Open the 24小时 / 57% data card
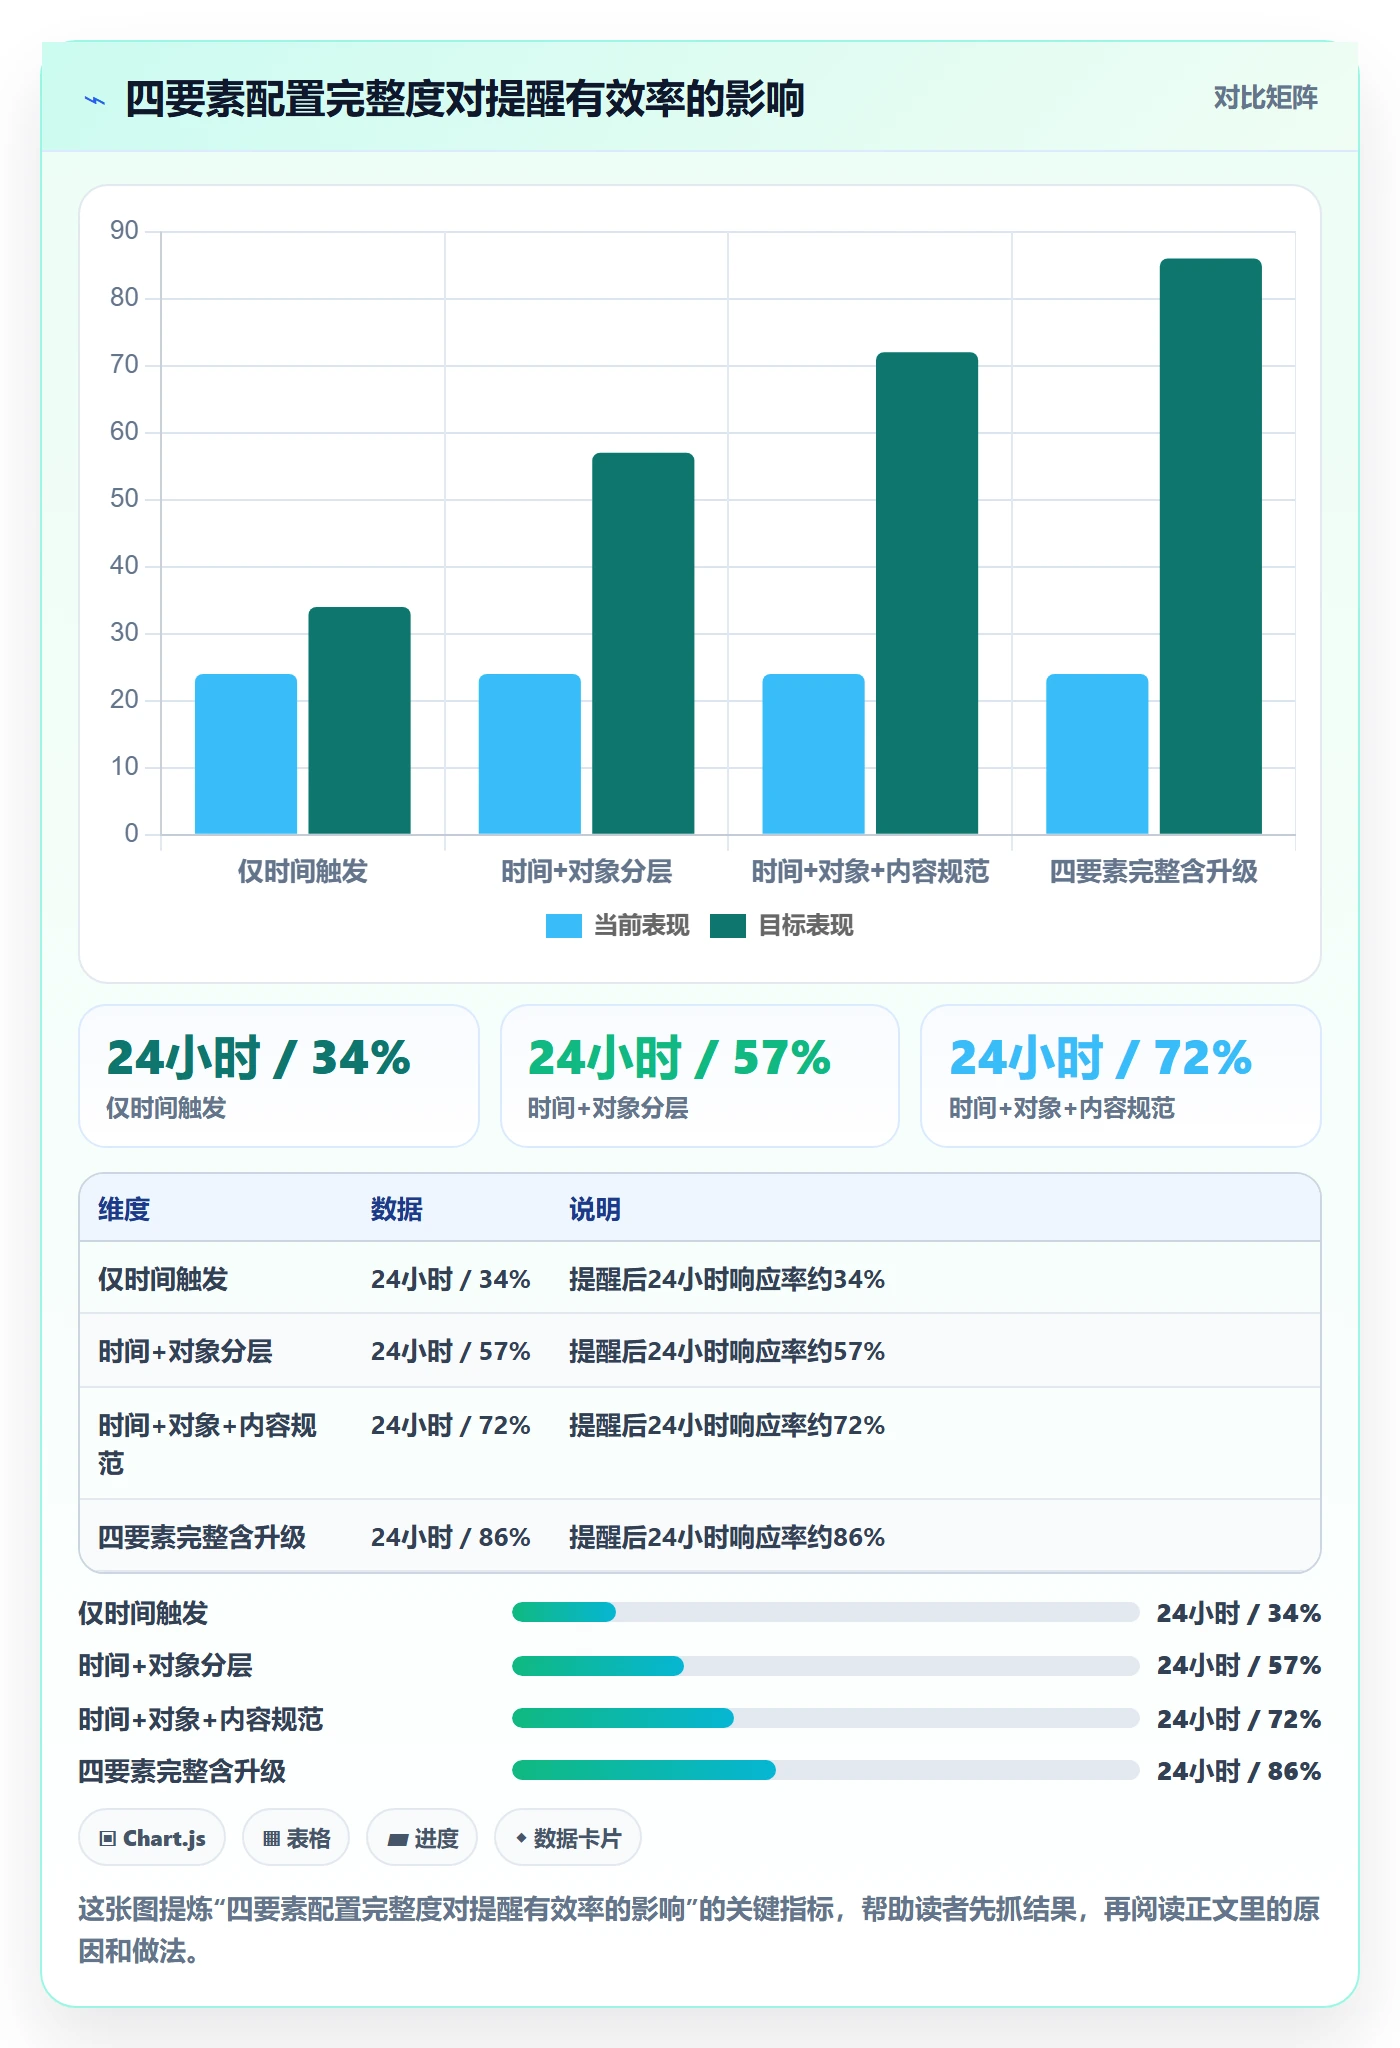Viewport: 1400px width, 2048px height. (x=700, y=1076)
